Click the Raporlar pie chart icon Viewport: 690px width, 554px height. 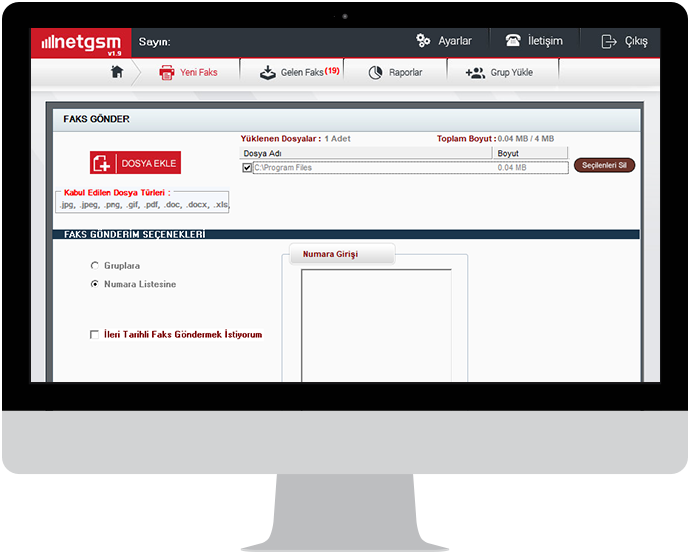375,73
